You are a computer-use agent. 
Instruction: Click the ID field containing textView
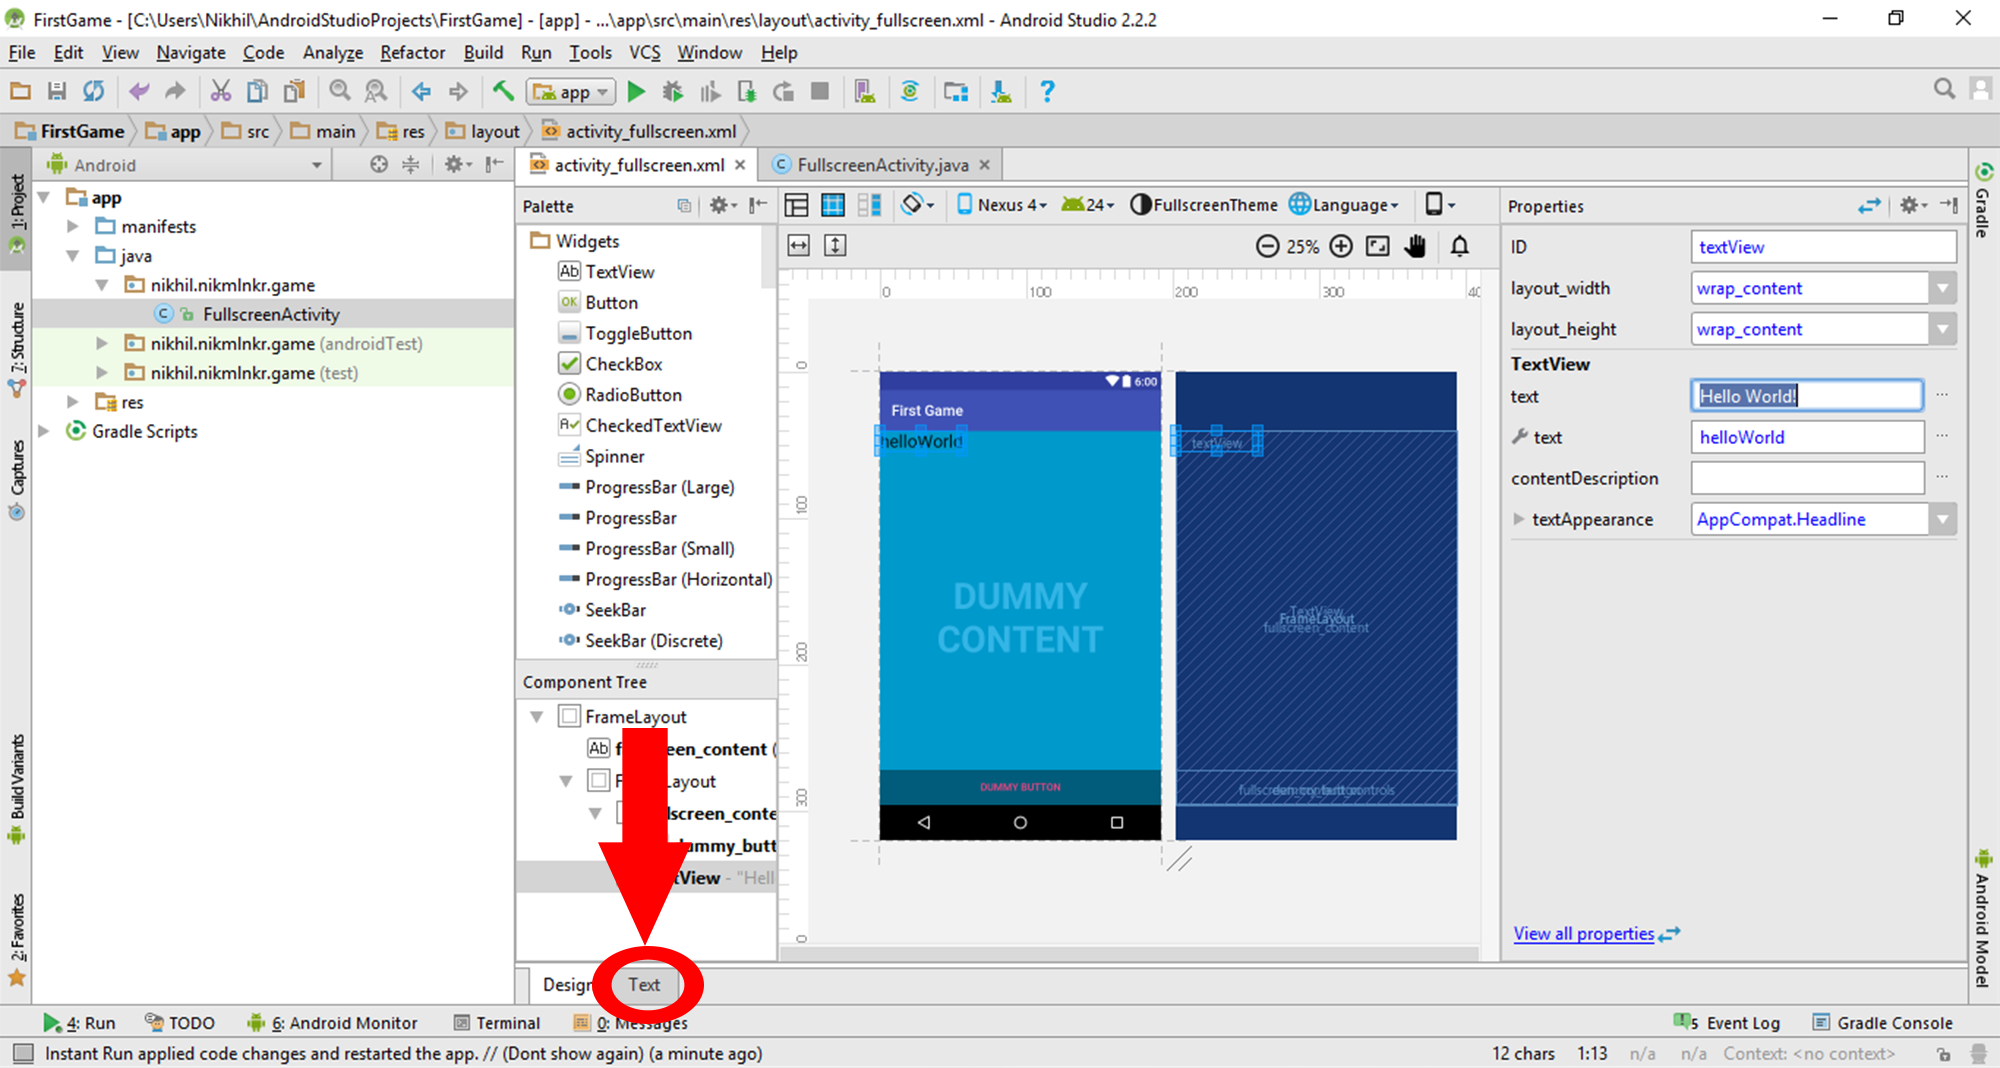[1824, 247]
